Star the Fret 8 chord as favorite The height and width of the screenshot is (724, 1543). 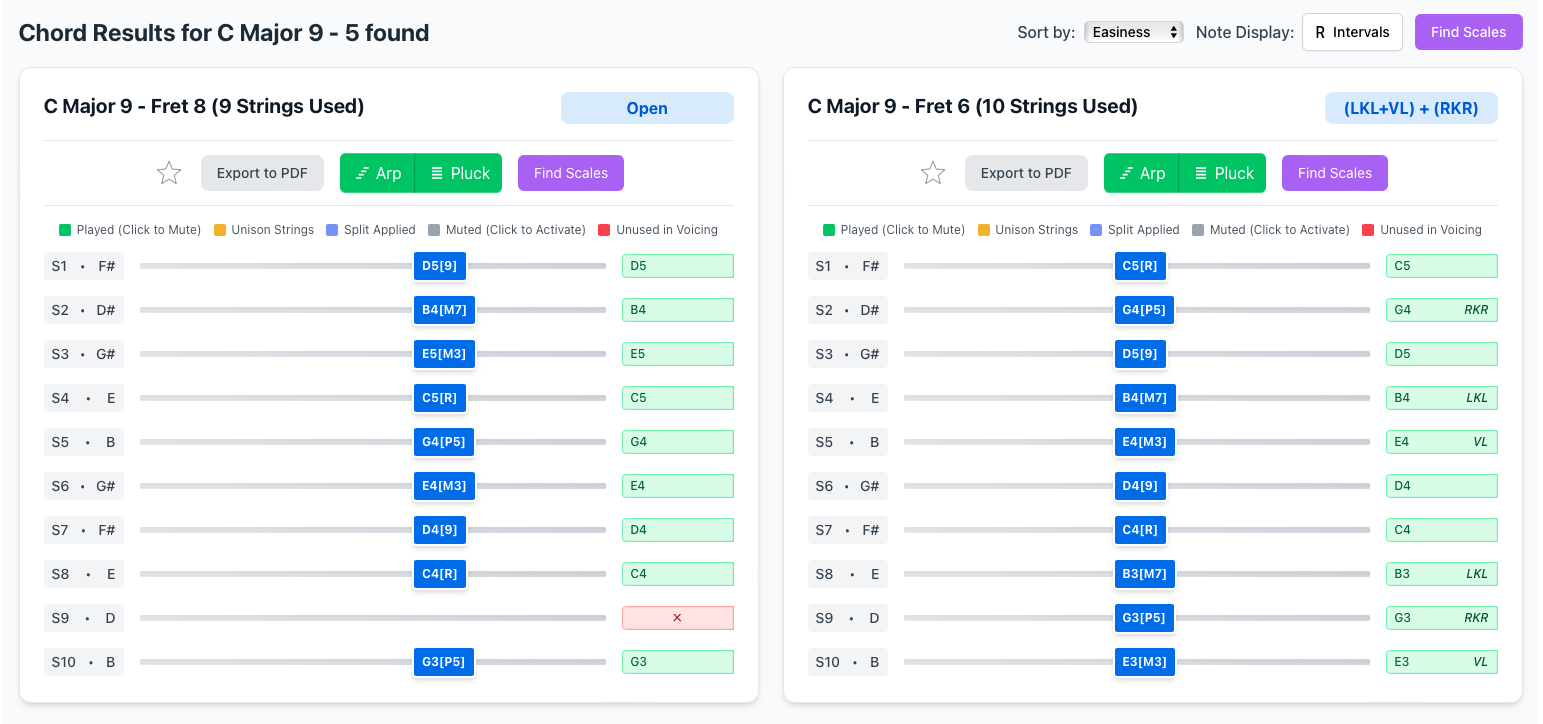click(x=169, y=173)
